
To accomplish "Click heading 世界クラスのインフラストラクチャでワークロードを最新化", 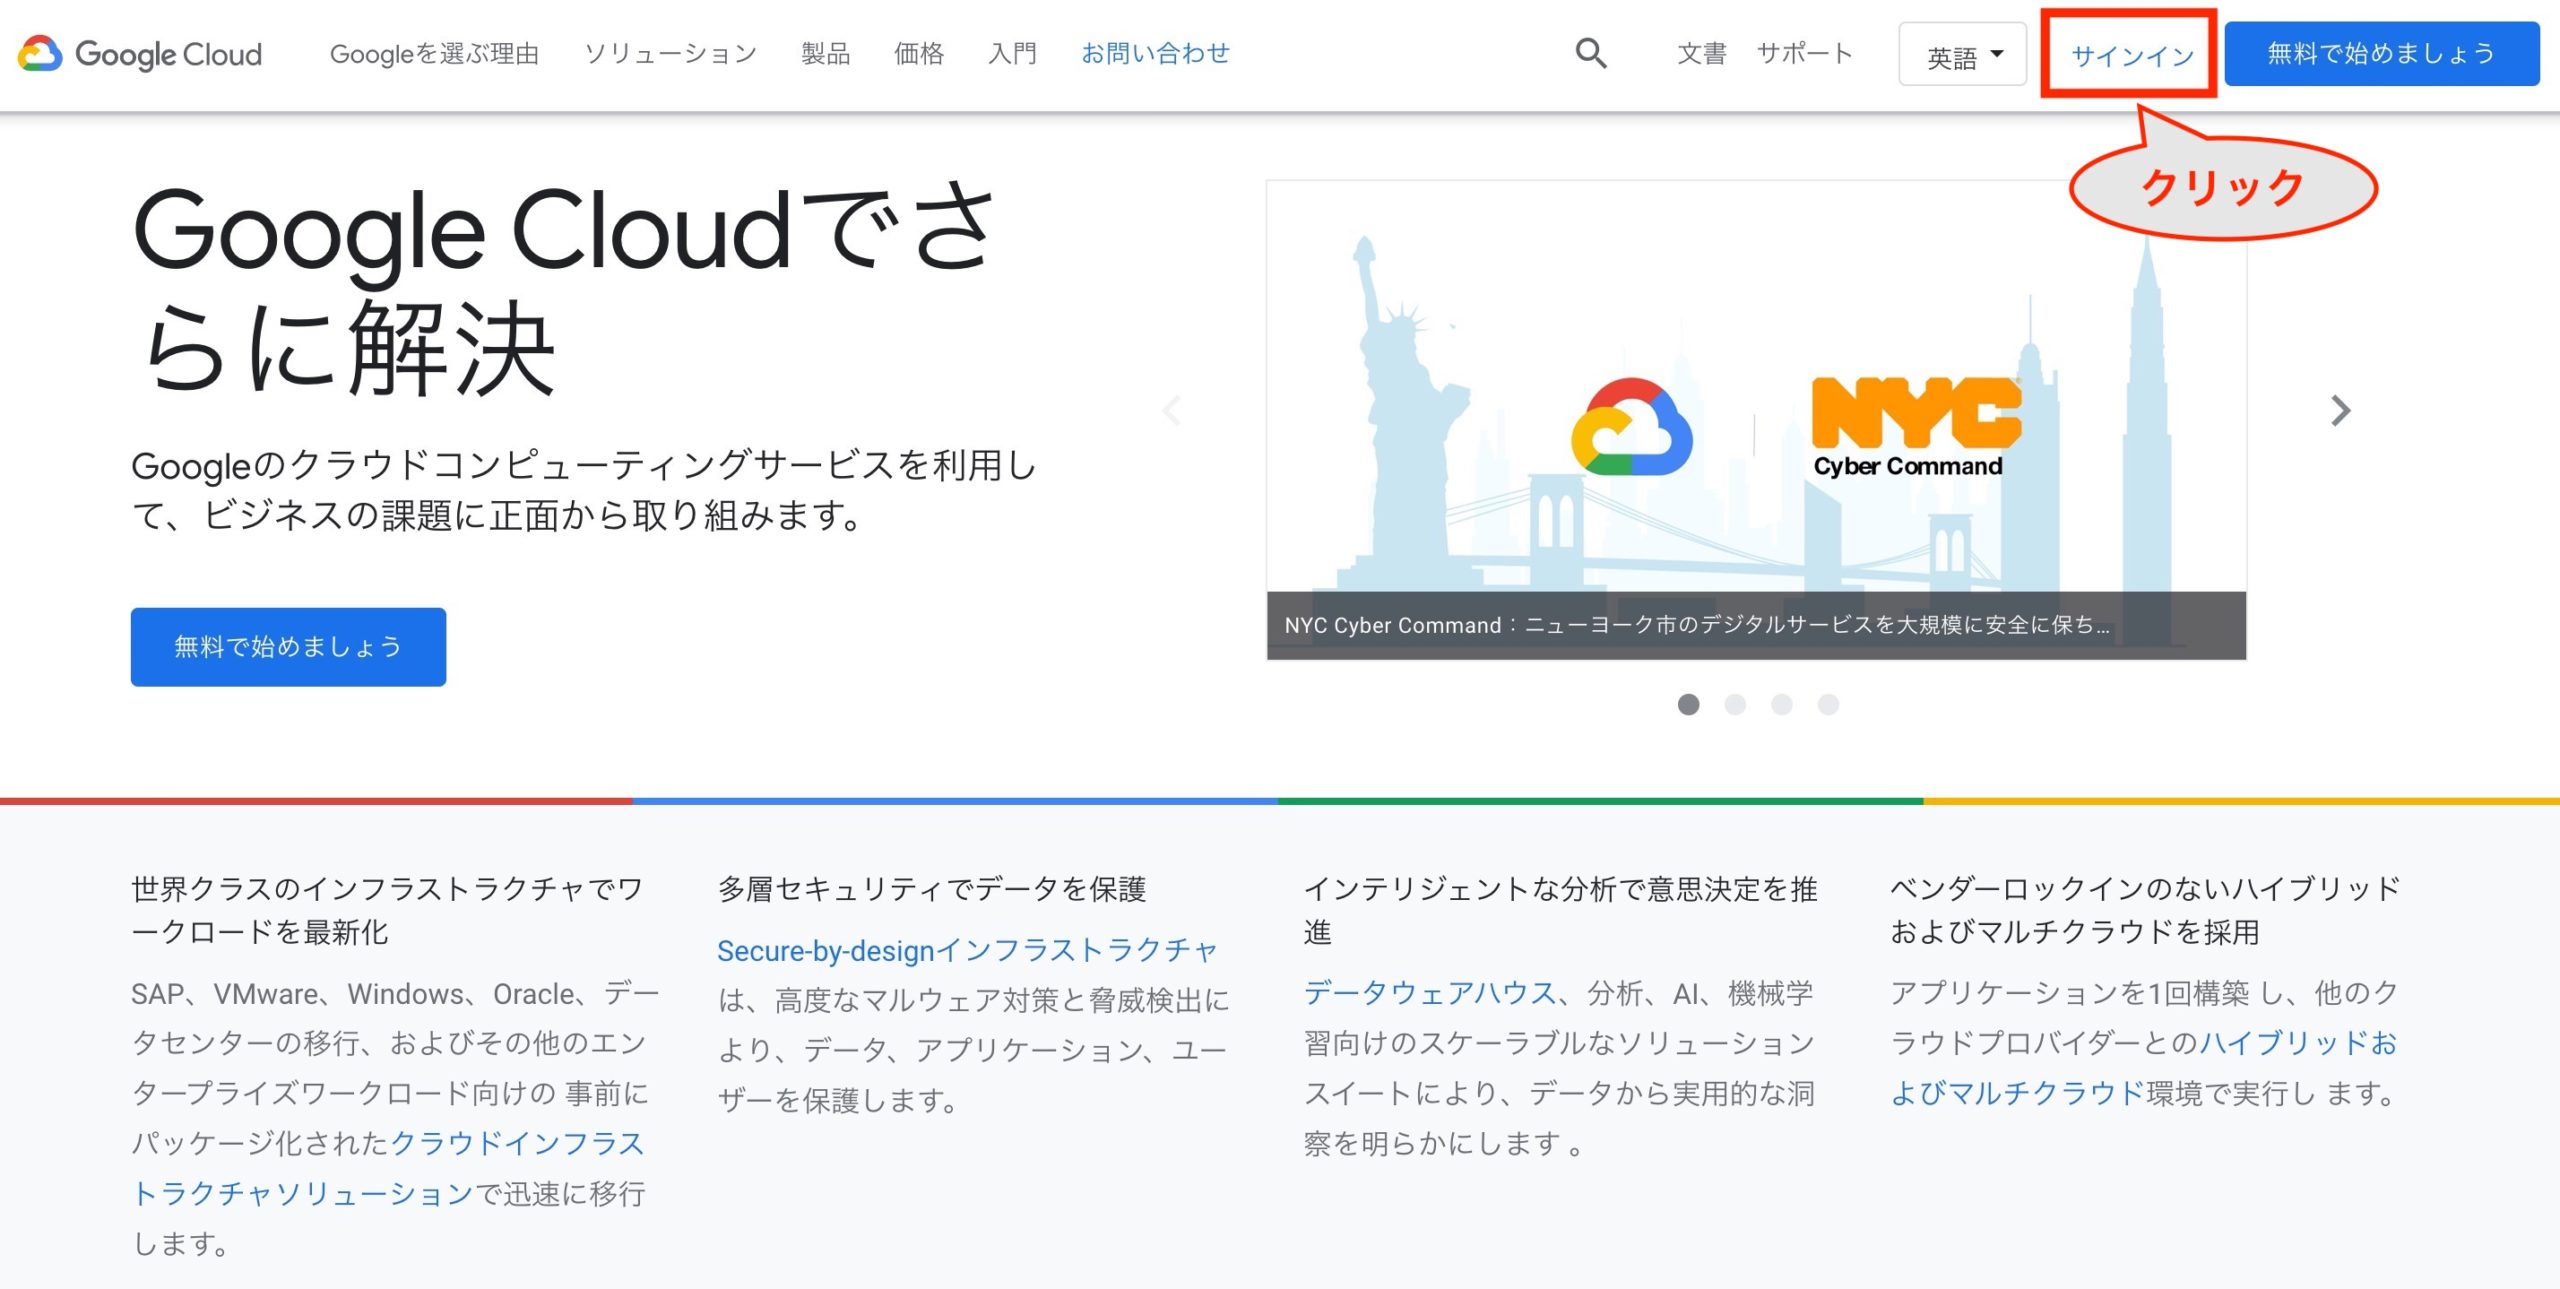I will [x=387, y=910].
